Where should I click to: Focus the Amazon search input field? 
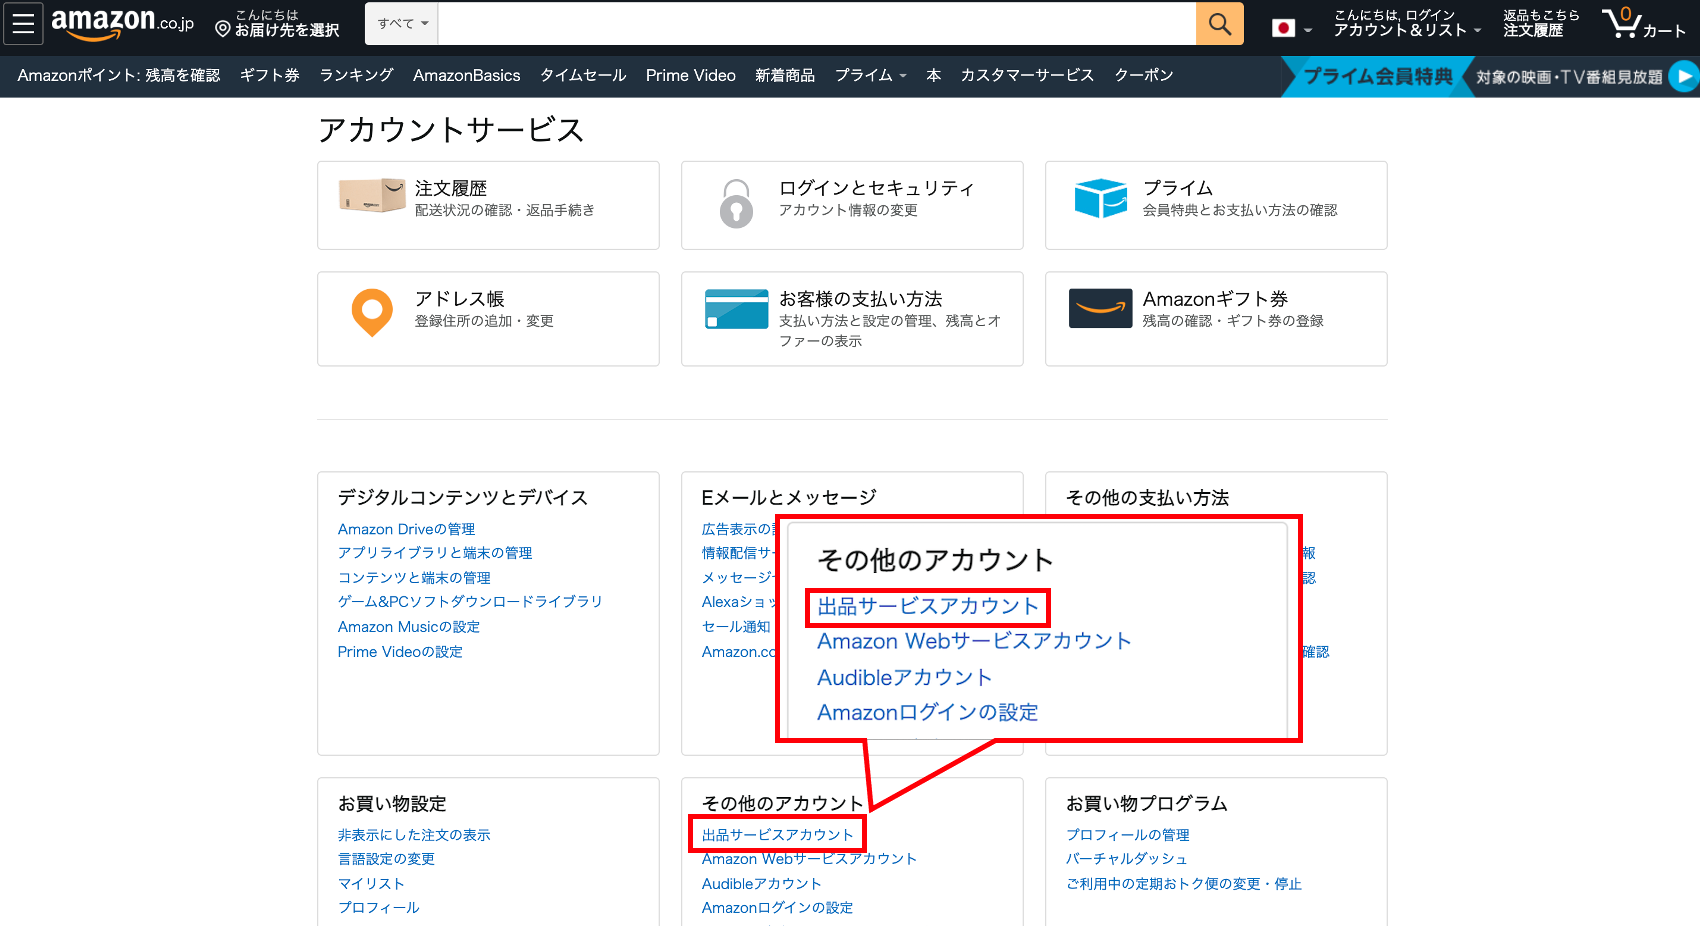click(817, 23)
